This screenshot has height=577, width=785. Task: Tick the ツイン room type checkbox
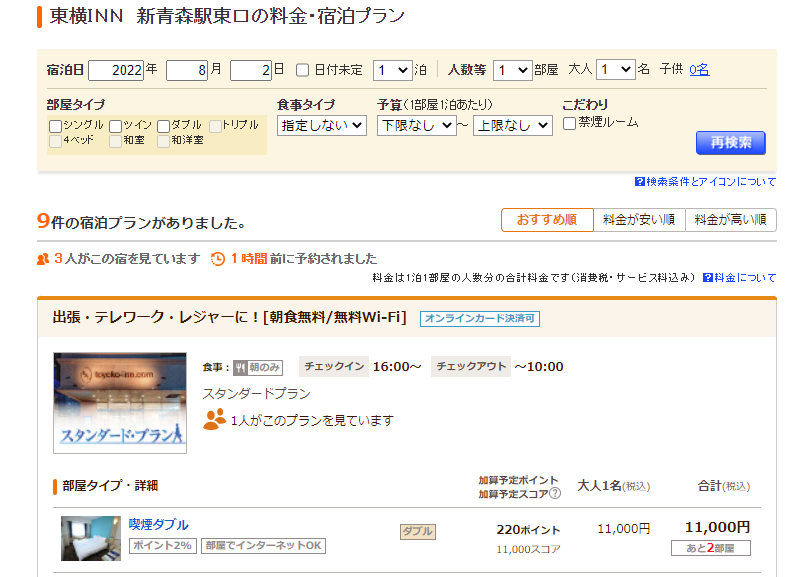(x=116, y=126)
